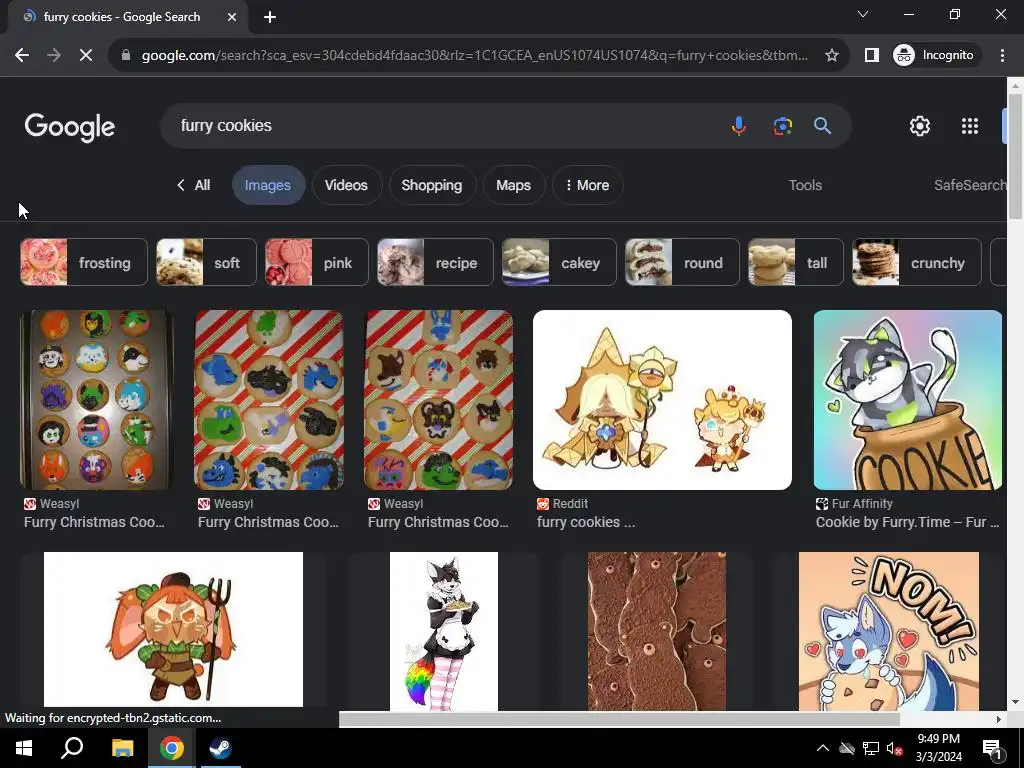
Task: Filter results by frosting chip
Action: (x=84, y=263)
